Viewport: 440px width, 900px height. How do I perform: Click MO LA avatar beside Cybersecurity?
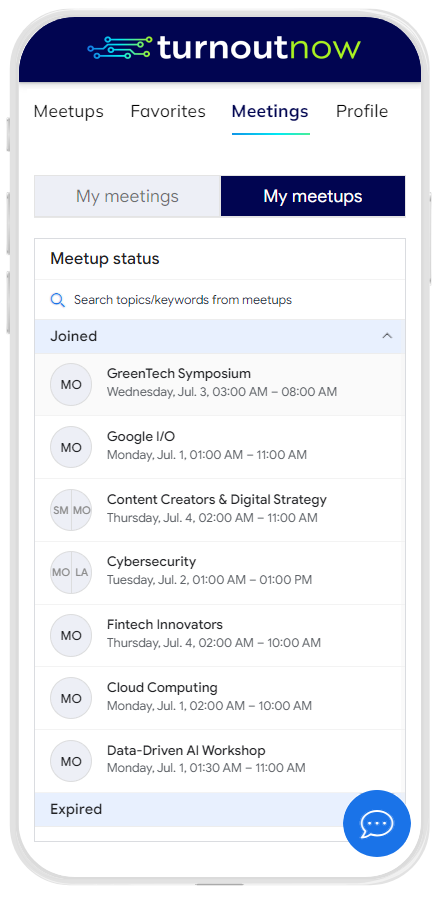coord(71,572)
